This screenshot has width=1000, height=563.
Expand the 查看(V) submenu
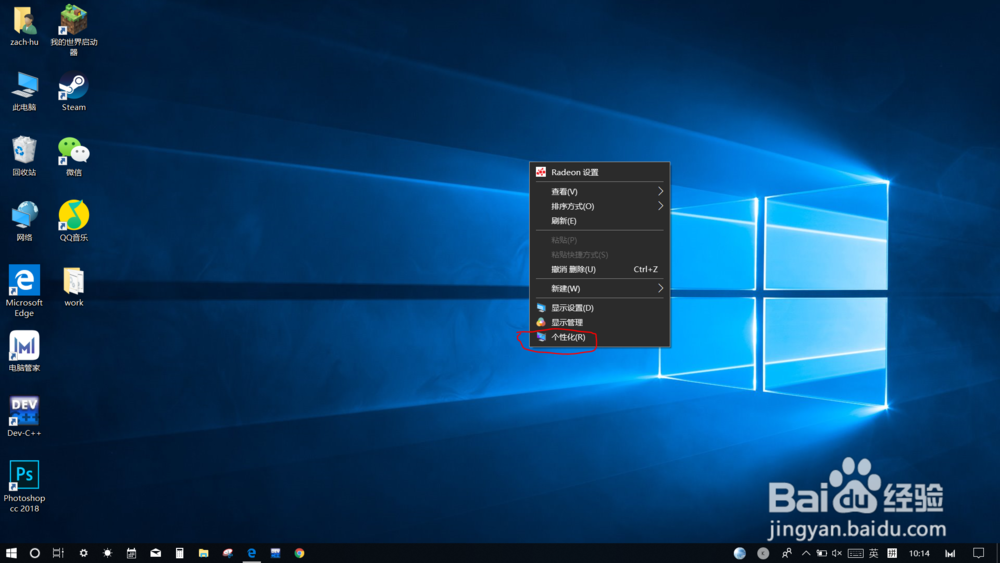[x=599, y=191]
